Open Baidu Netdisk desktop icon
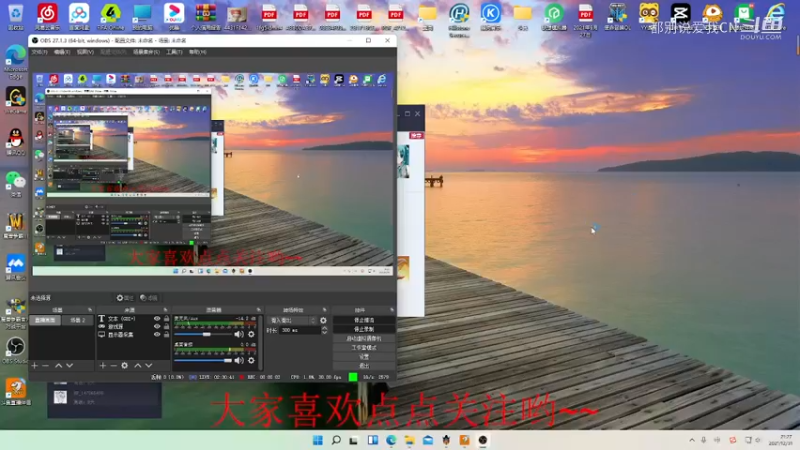This screenshot has height=450, width=800. (x=79, y=16)
